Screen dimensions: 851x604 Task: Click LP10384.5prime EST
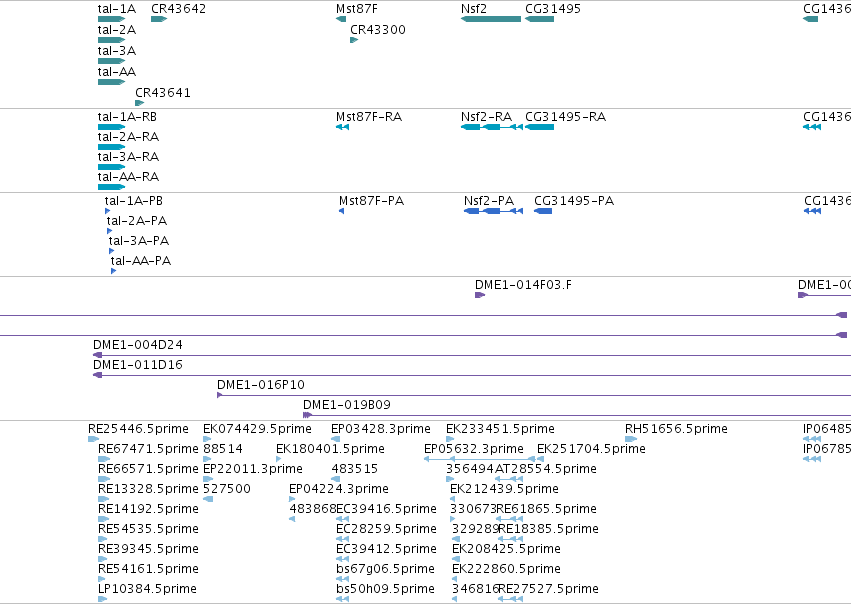[103, 599]
